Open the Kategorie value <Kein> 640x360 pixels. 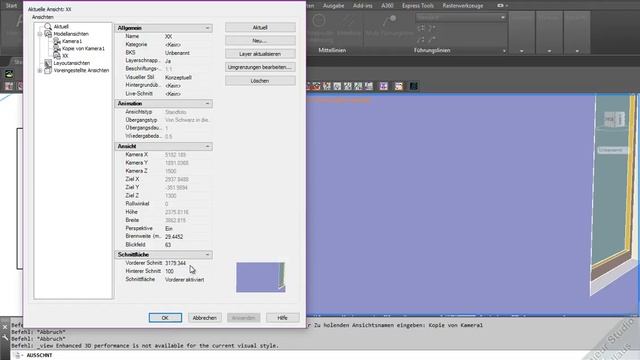[188, 44]
